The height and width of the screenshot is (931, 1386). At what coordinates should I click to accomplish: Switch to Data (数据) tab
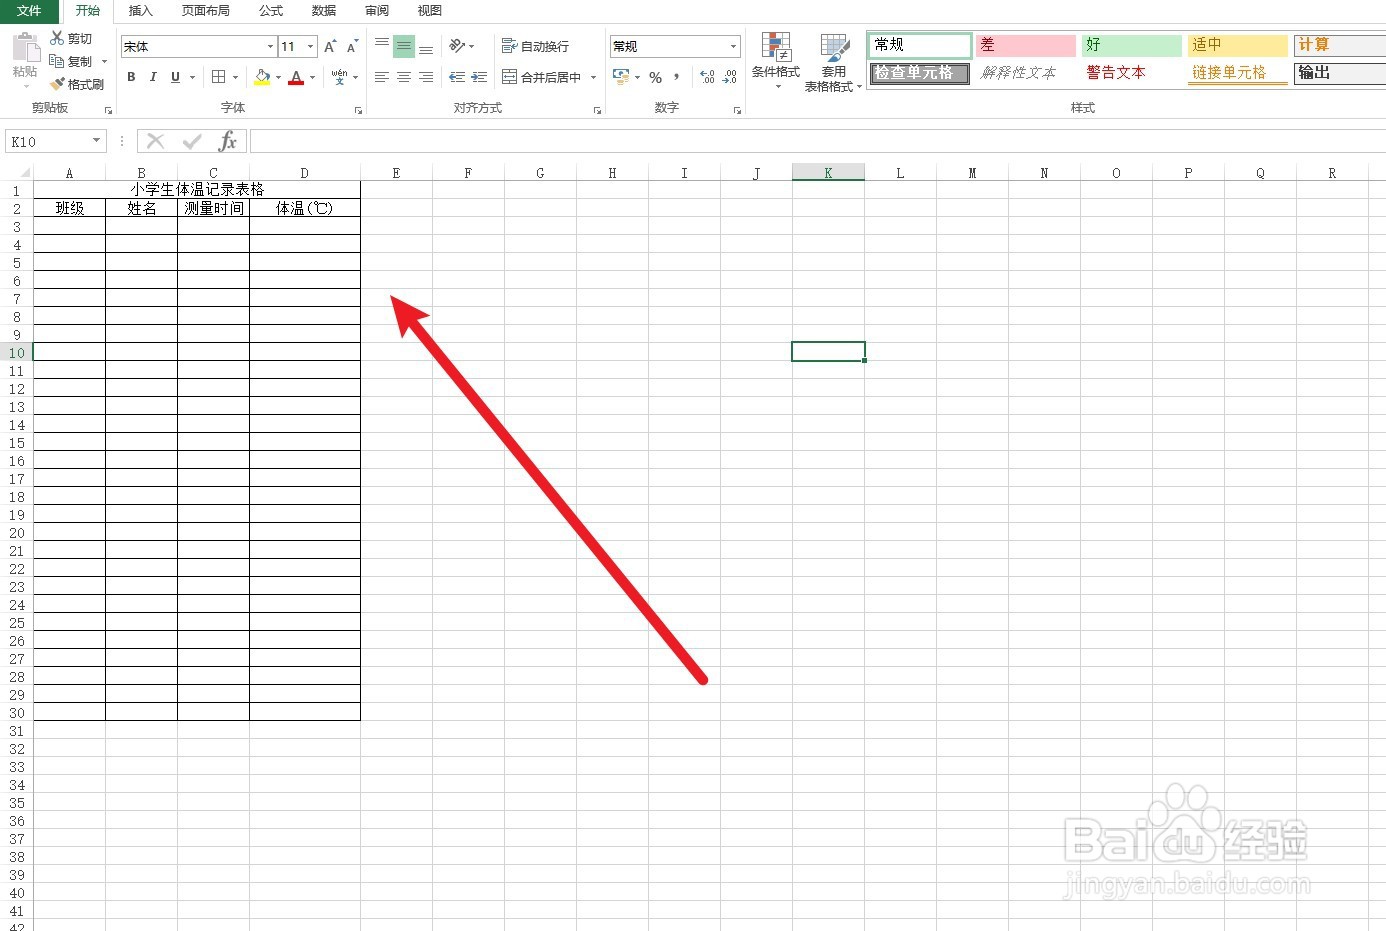tap(324, 10)
